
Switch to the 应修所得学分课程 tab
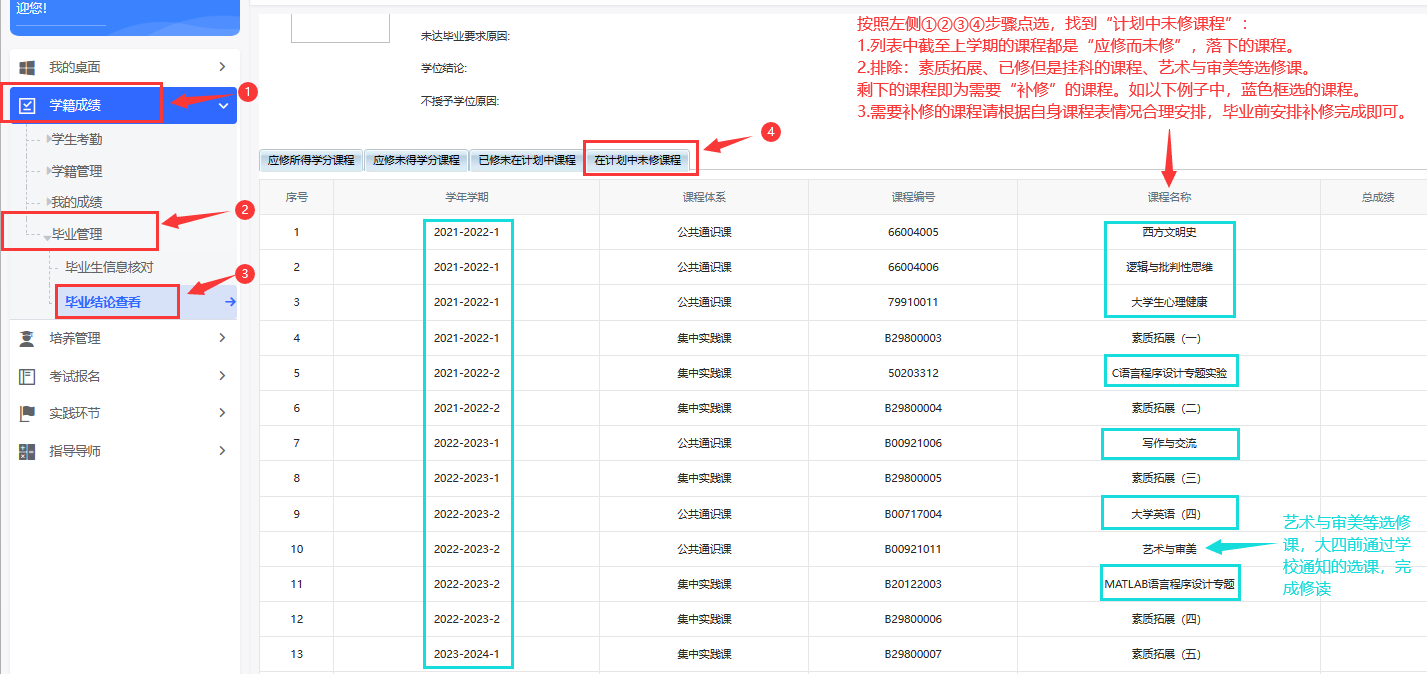pos(311,160)
